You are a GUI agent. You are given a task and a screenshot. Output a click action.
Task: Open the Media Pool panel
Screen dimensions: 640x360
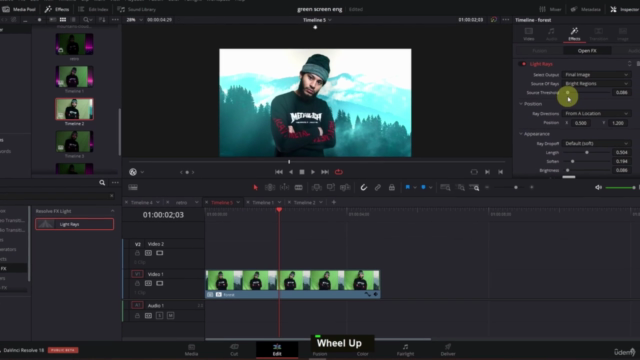coord(19,9)
